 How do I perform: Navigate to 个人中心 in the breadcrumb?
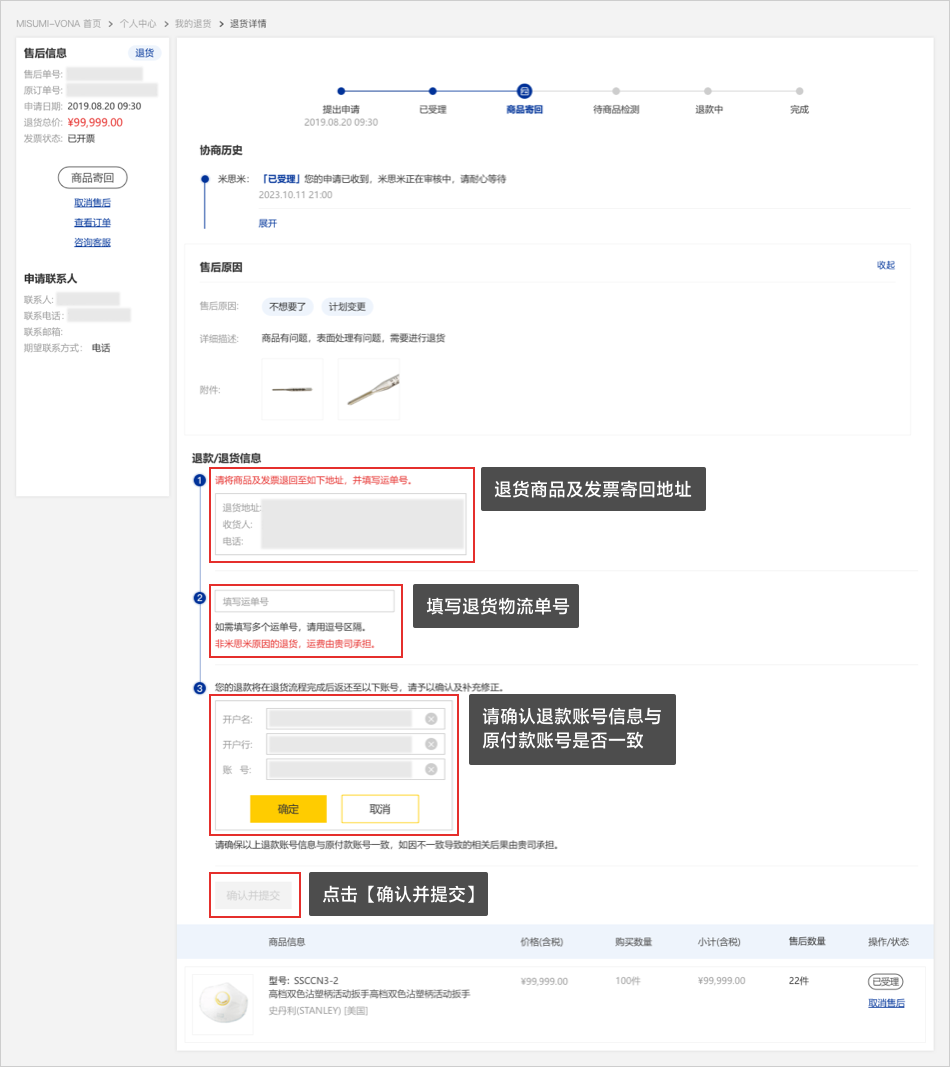coord(139,23)
